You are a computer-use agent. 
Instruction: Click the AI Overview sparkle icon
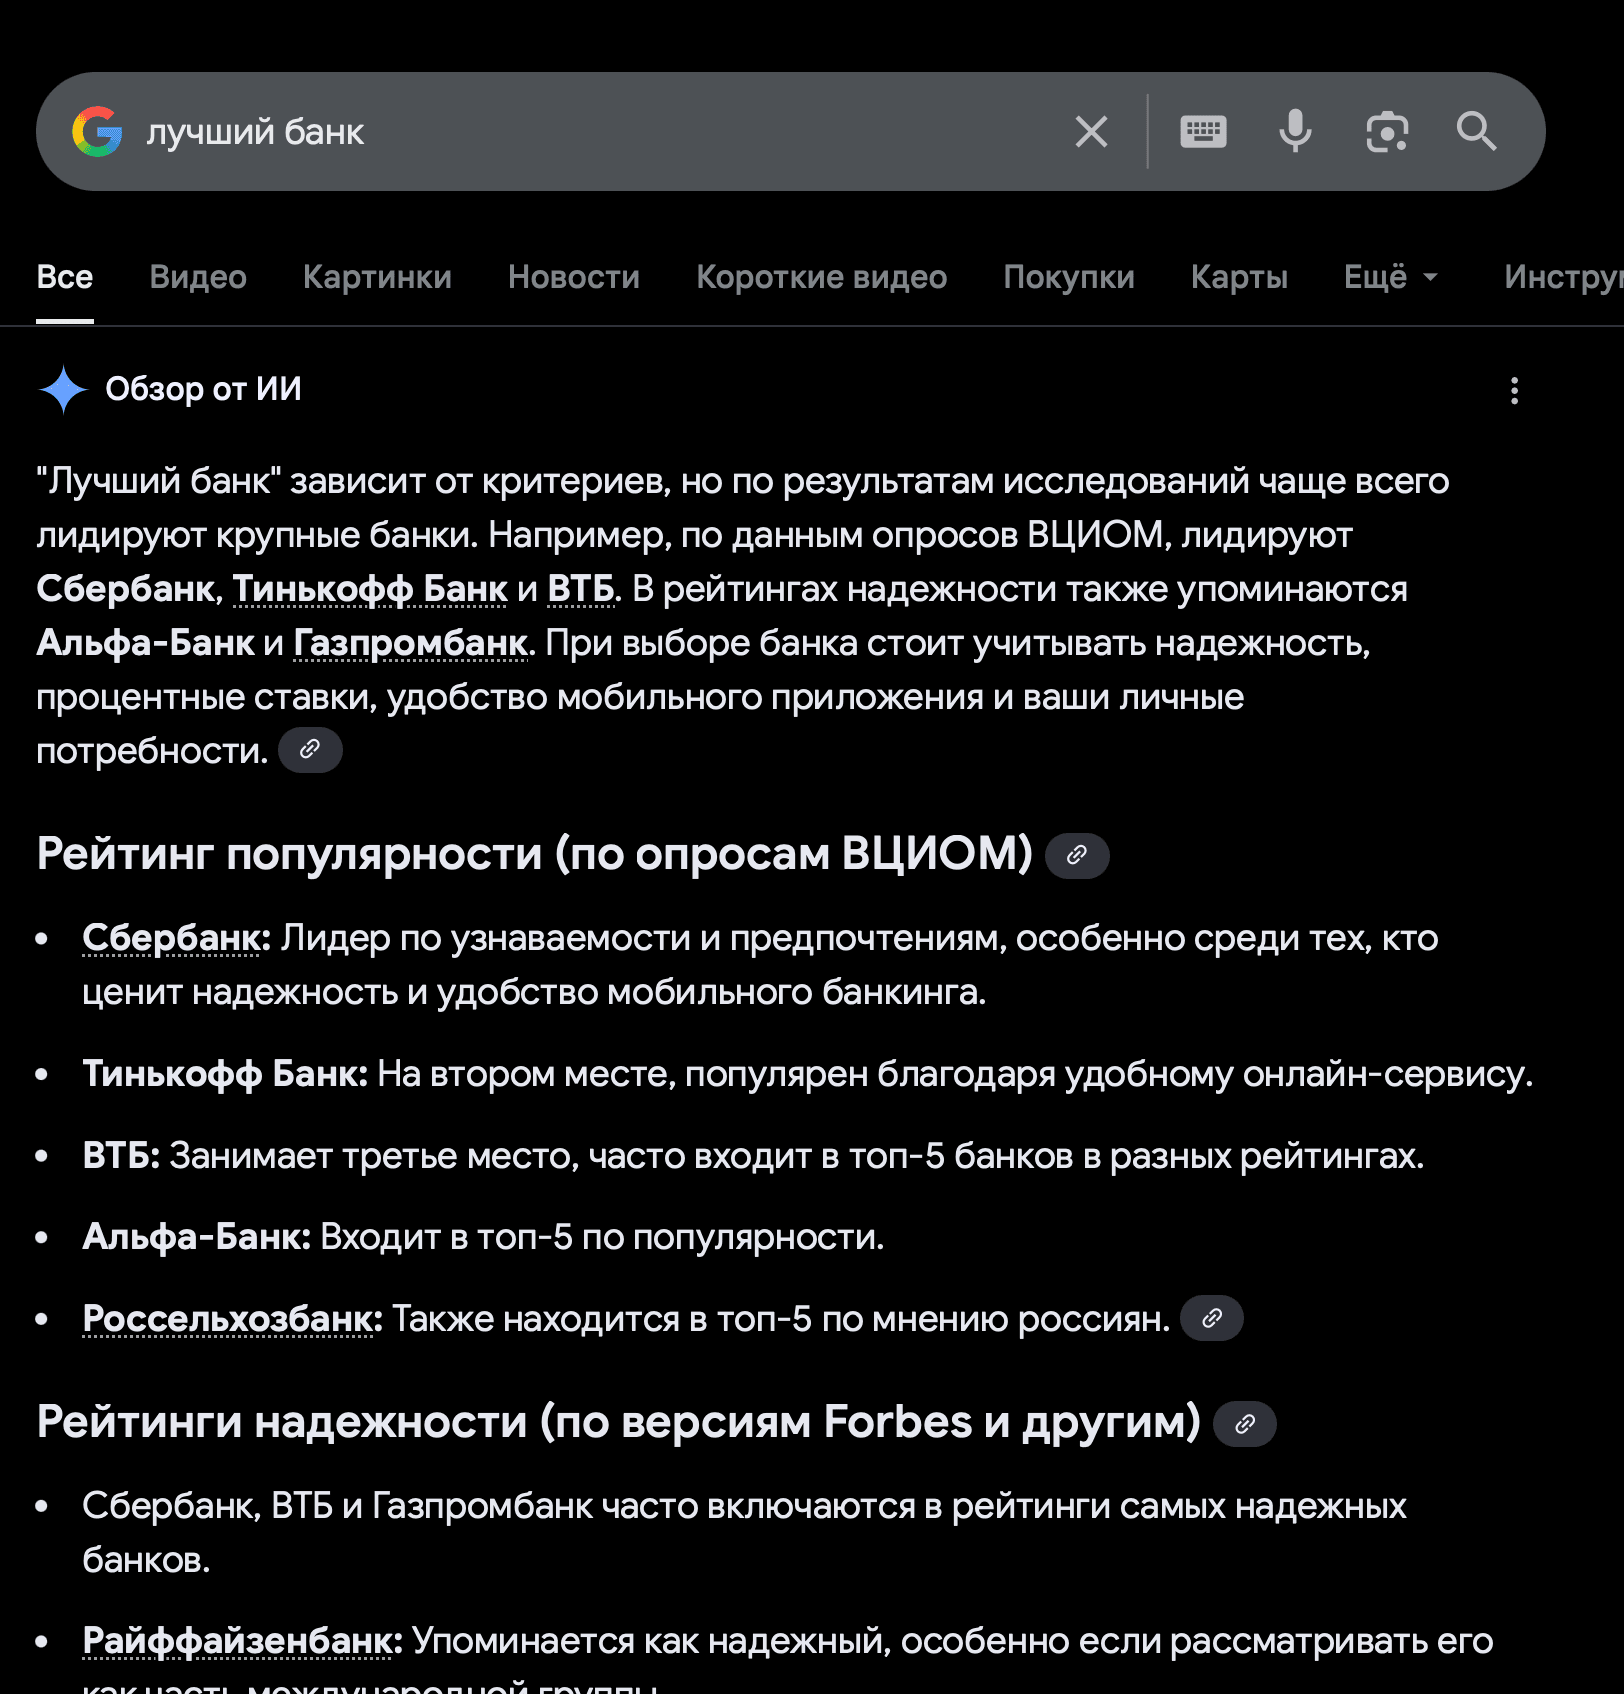(62, 389)
